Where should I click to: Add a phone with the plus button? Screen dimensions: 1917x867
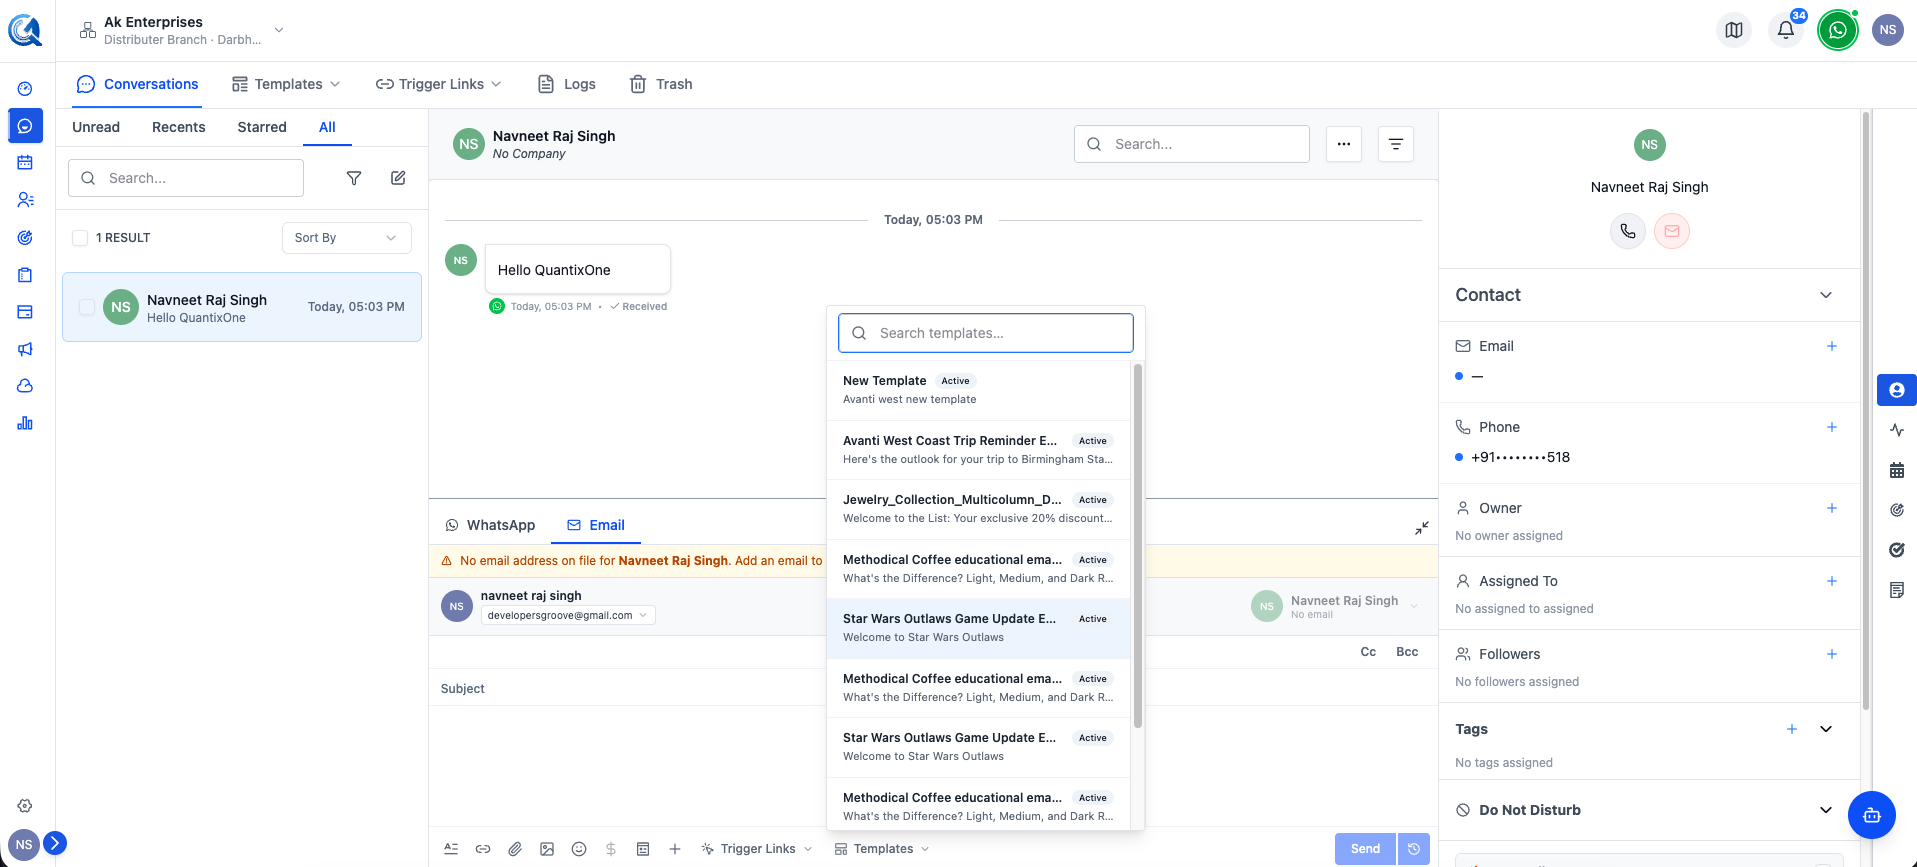[1832, 427]
